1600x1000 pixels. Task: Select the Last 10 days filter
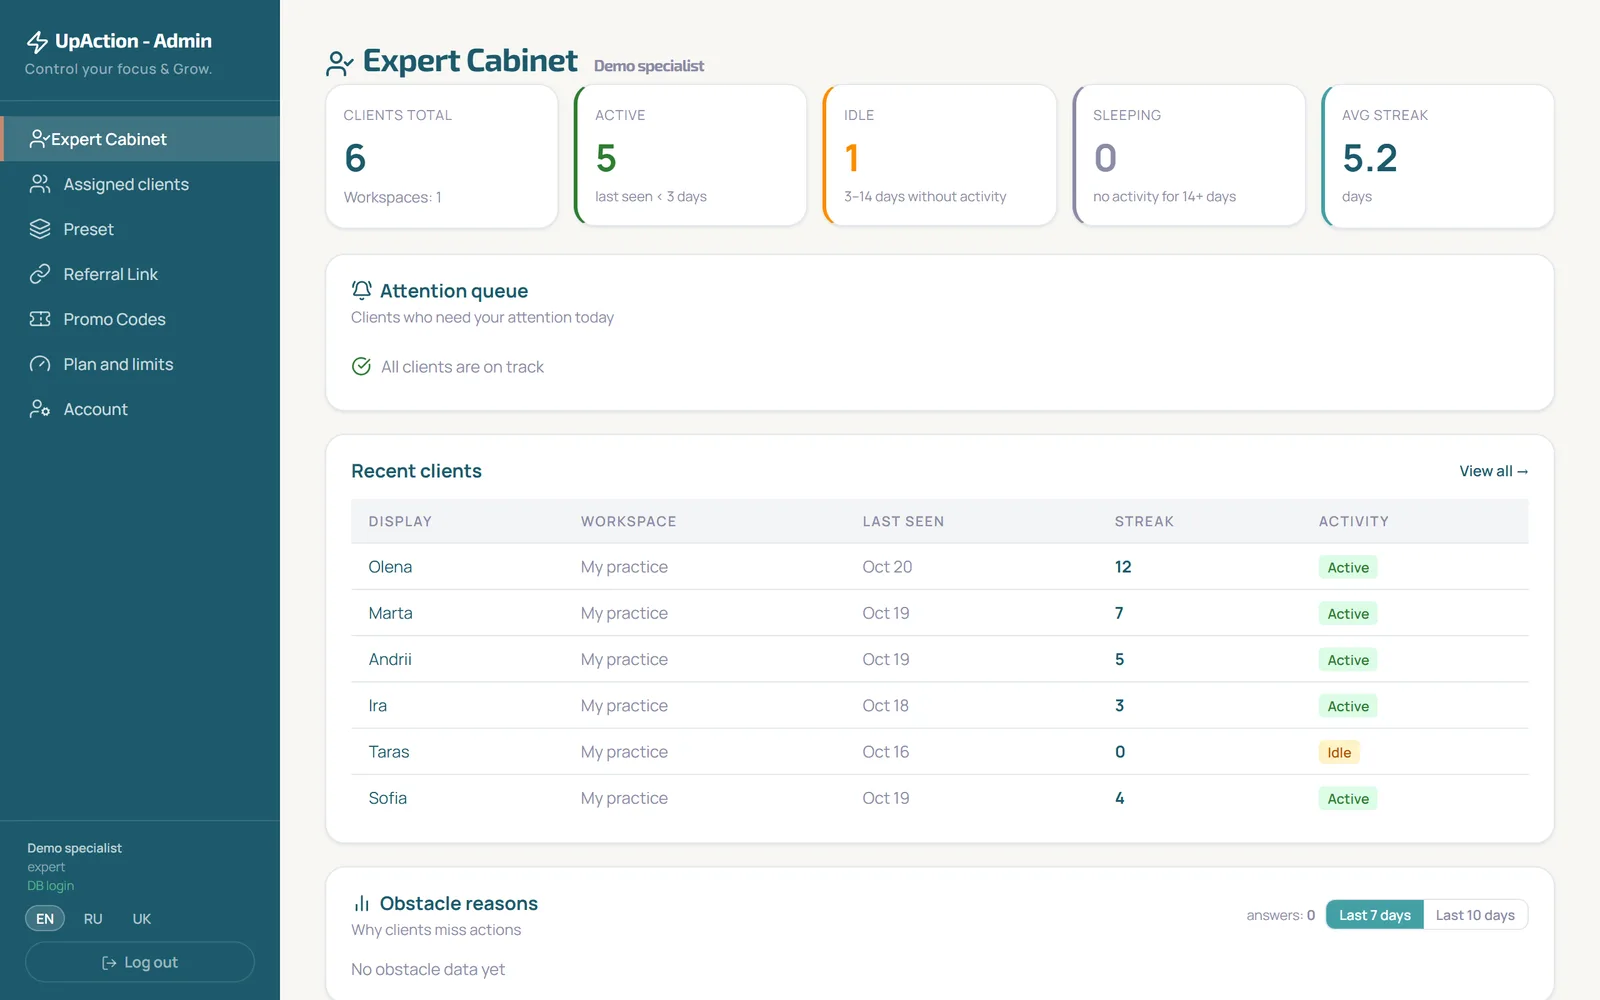(x=1475, y=915)
